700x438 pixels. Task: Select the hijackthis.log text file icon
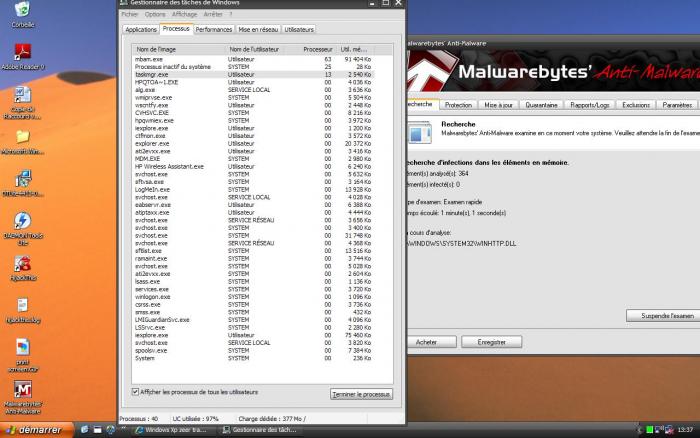(x=23, y=310)
